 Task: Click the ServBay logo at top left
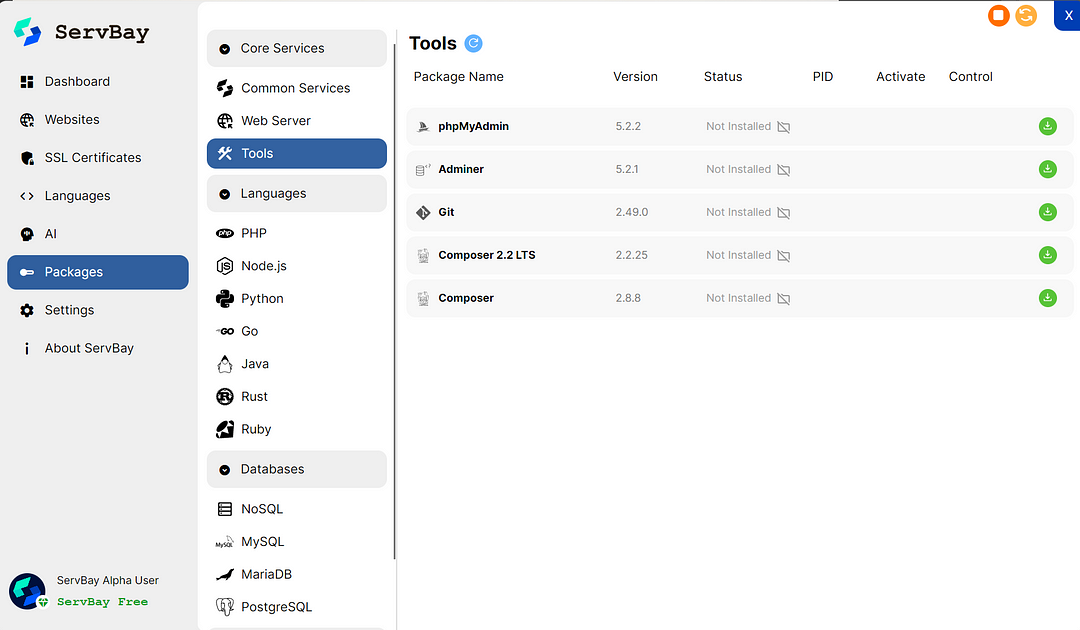point(28,32)
